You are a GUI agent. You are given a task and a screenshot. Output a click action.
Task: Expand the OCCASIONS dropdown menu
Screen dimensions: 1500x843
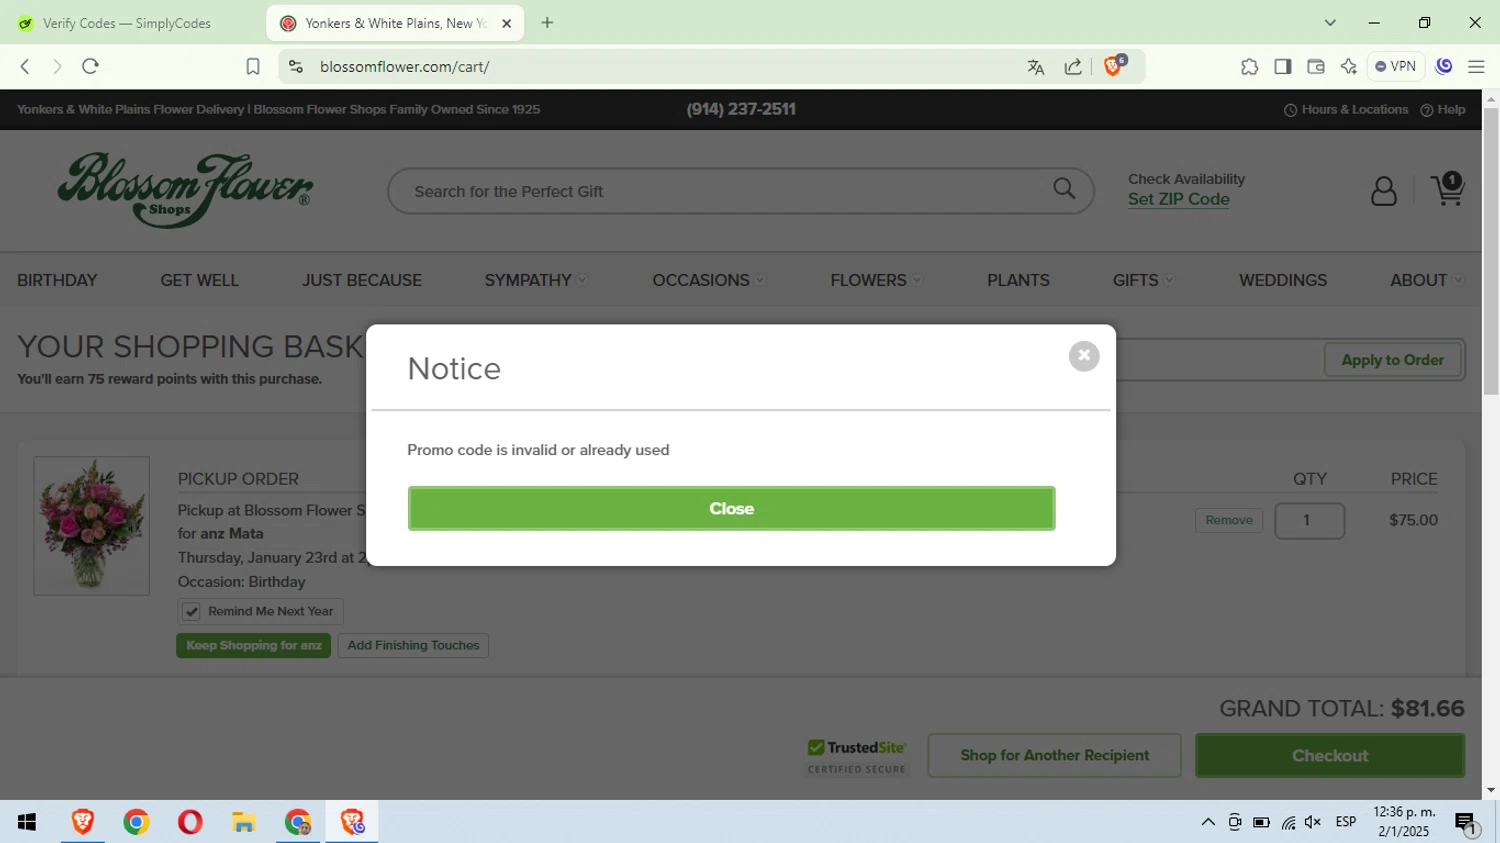pos(708,280)
